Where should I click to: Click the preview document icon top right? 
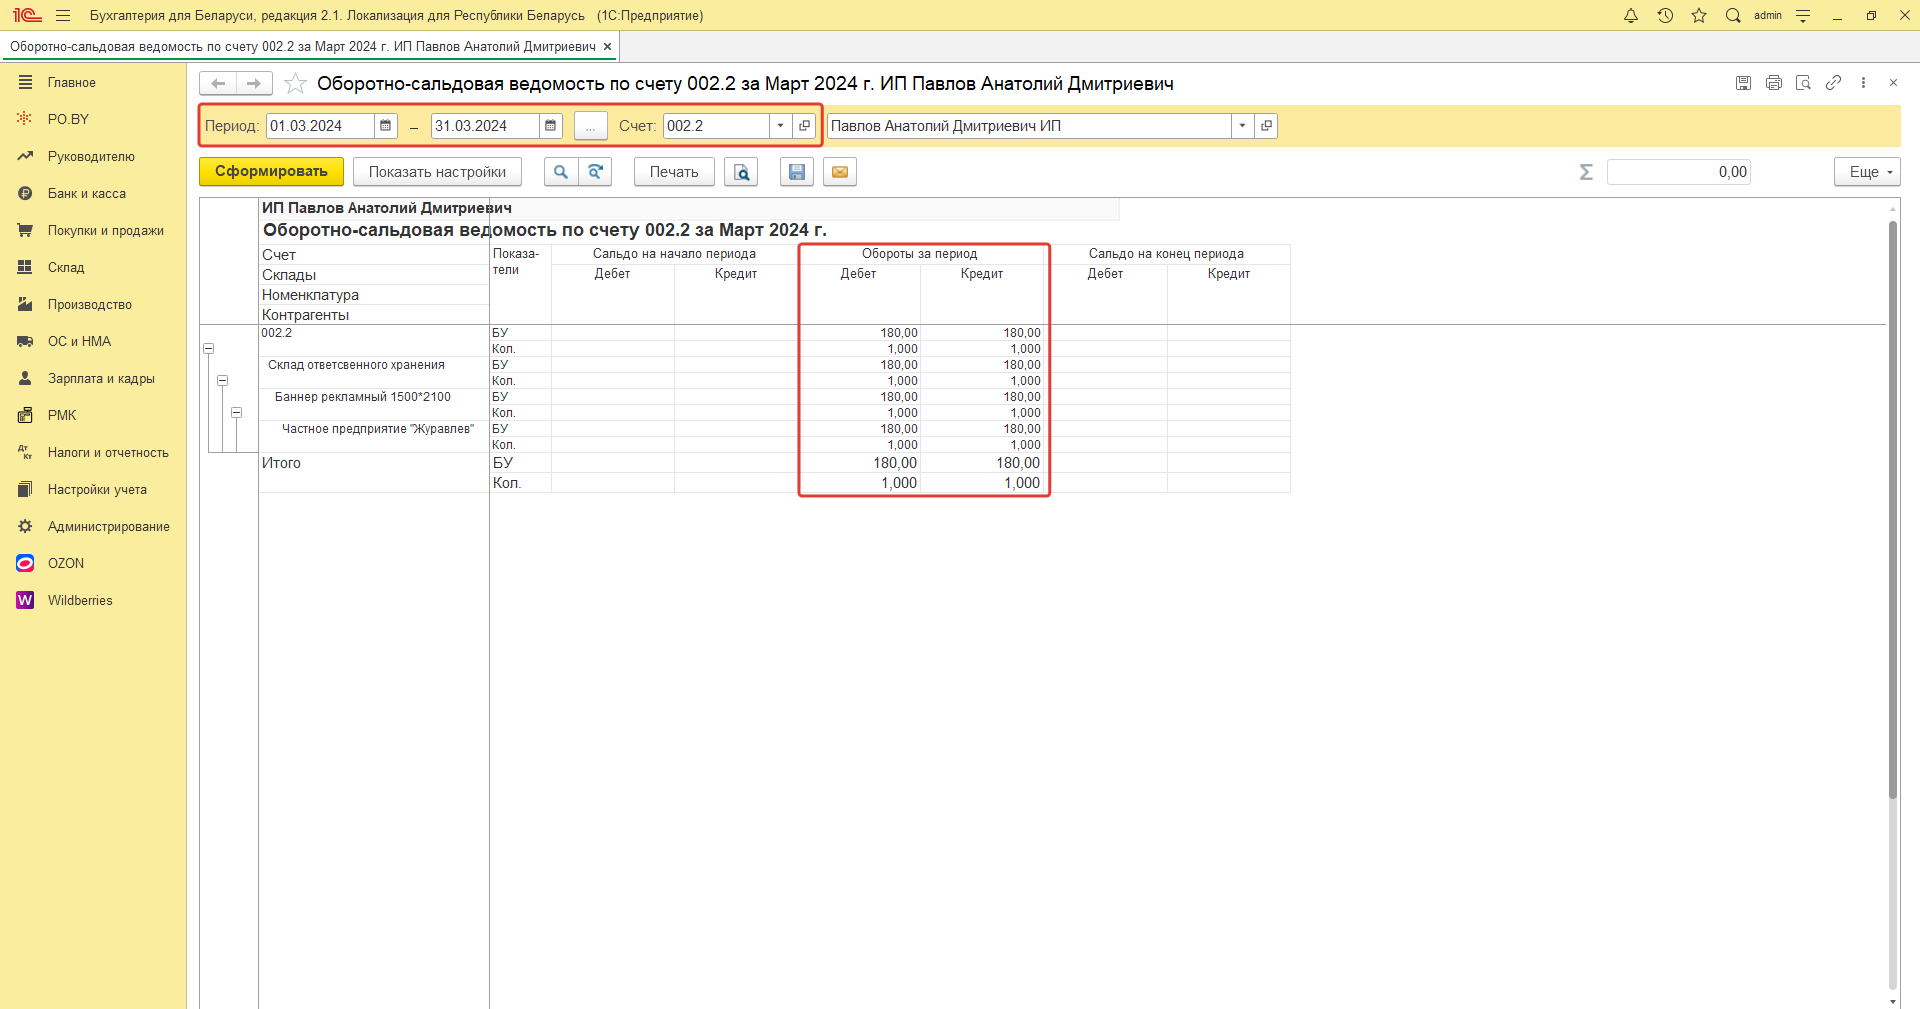click(x=1803, y=83)
